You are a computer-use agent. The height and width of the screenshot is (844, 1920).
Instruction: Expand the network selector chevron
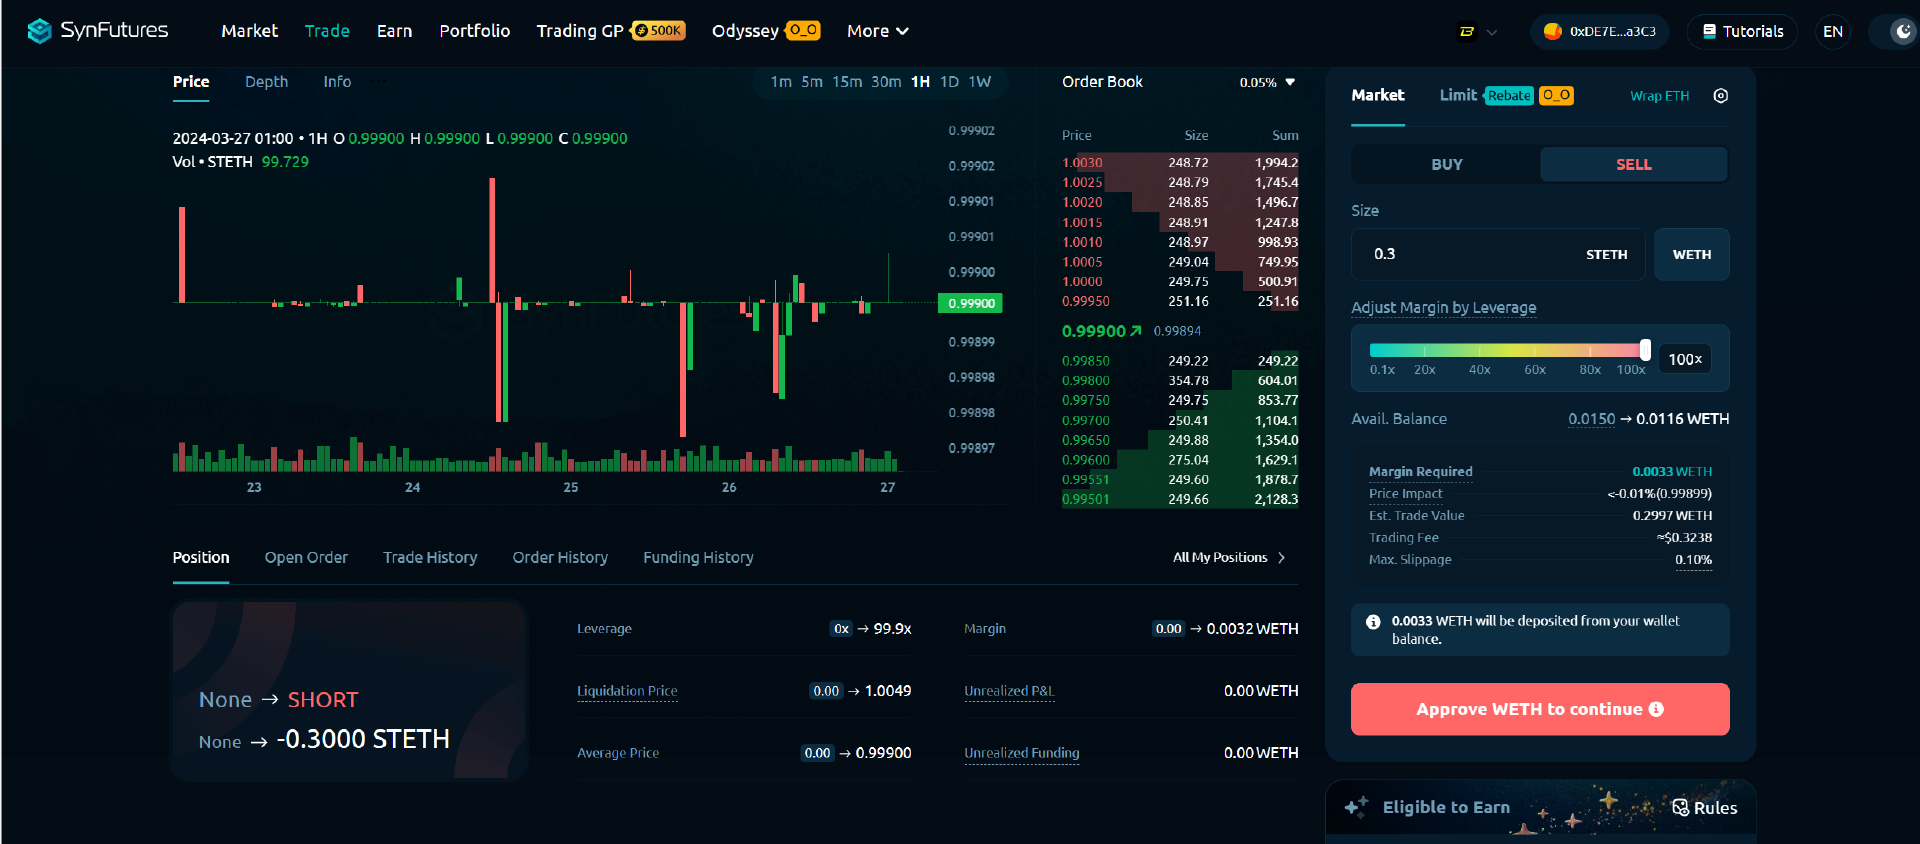(x=1492, y=32)
